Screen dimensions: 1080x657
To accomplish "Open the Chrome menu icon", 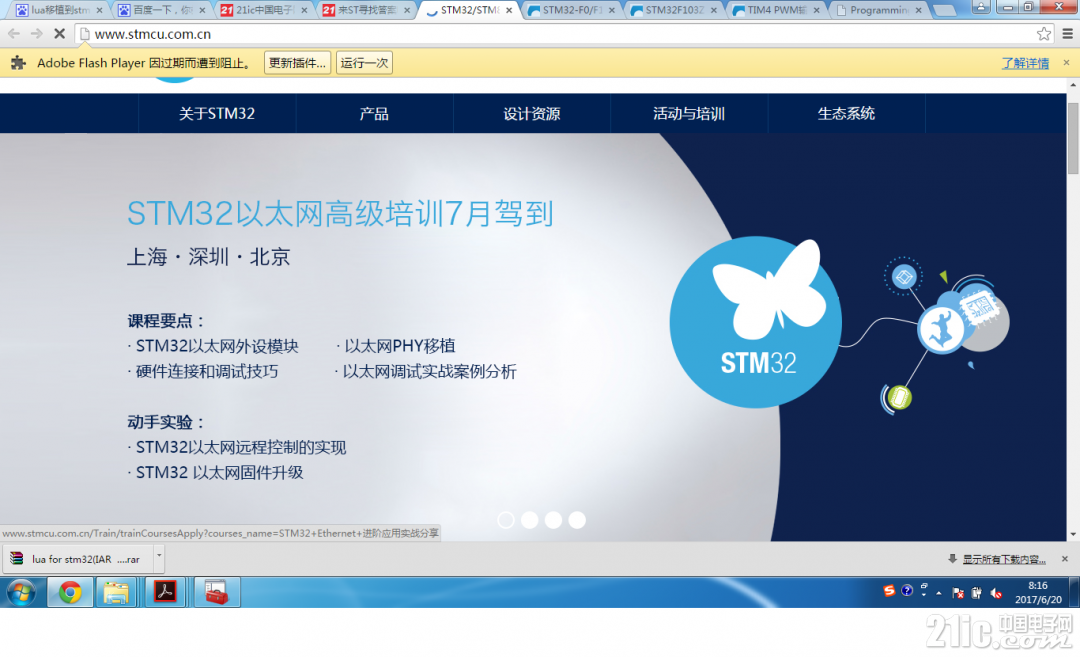I will [1068, 34].
